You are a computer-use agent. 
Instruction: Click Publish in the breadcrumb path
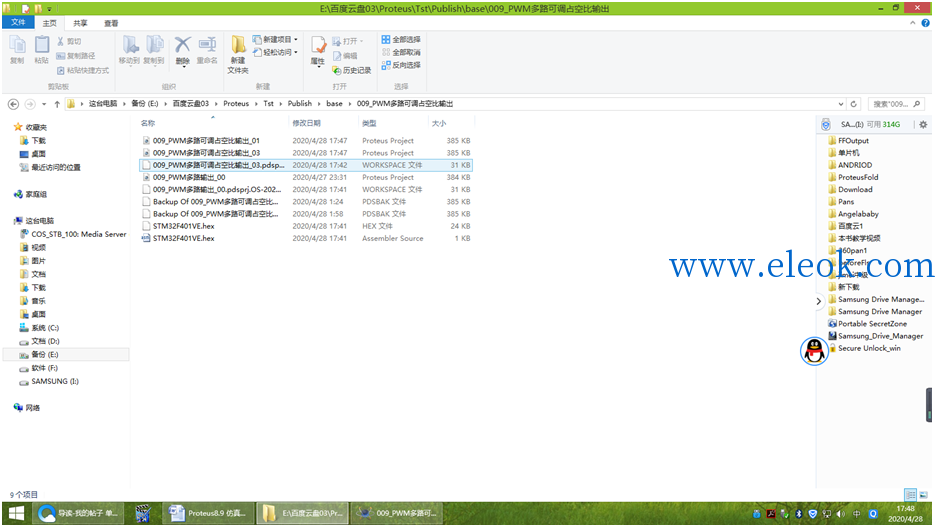300,104
